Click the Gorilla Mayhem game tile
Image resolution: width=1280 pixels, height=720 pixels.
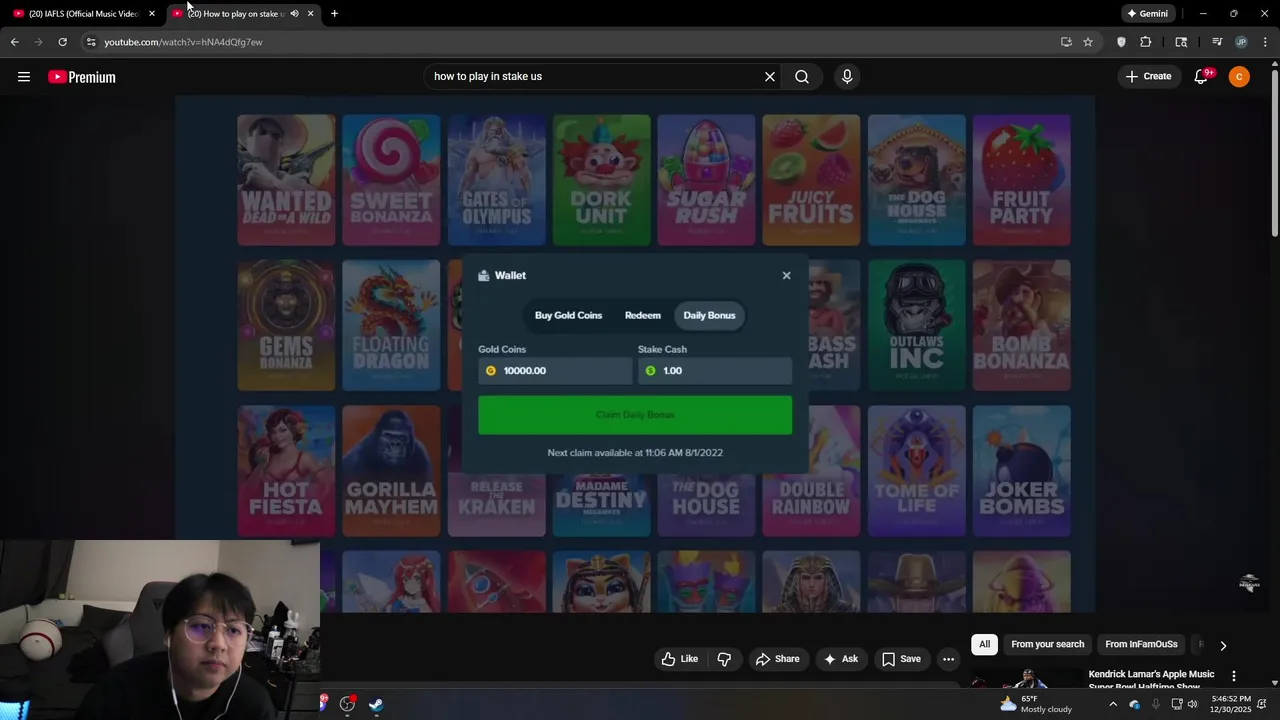391,470
